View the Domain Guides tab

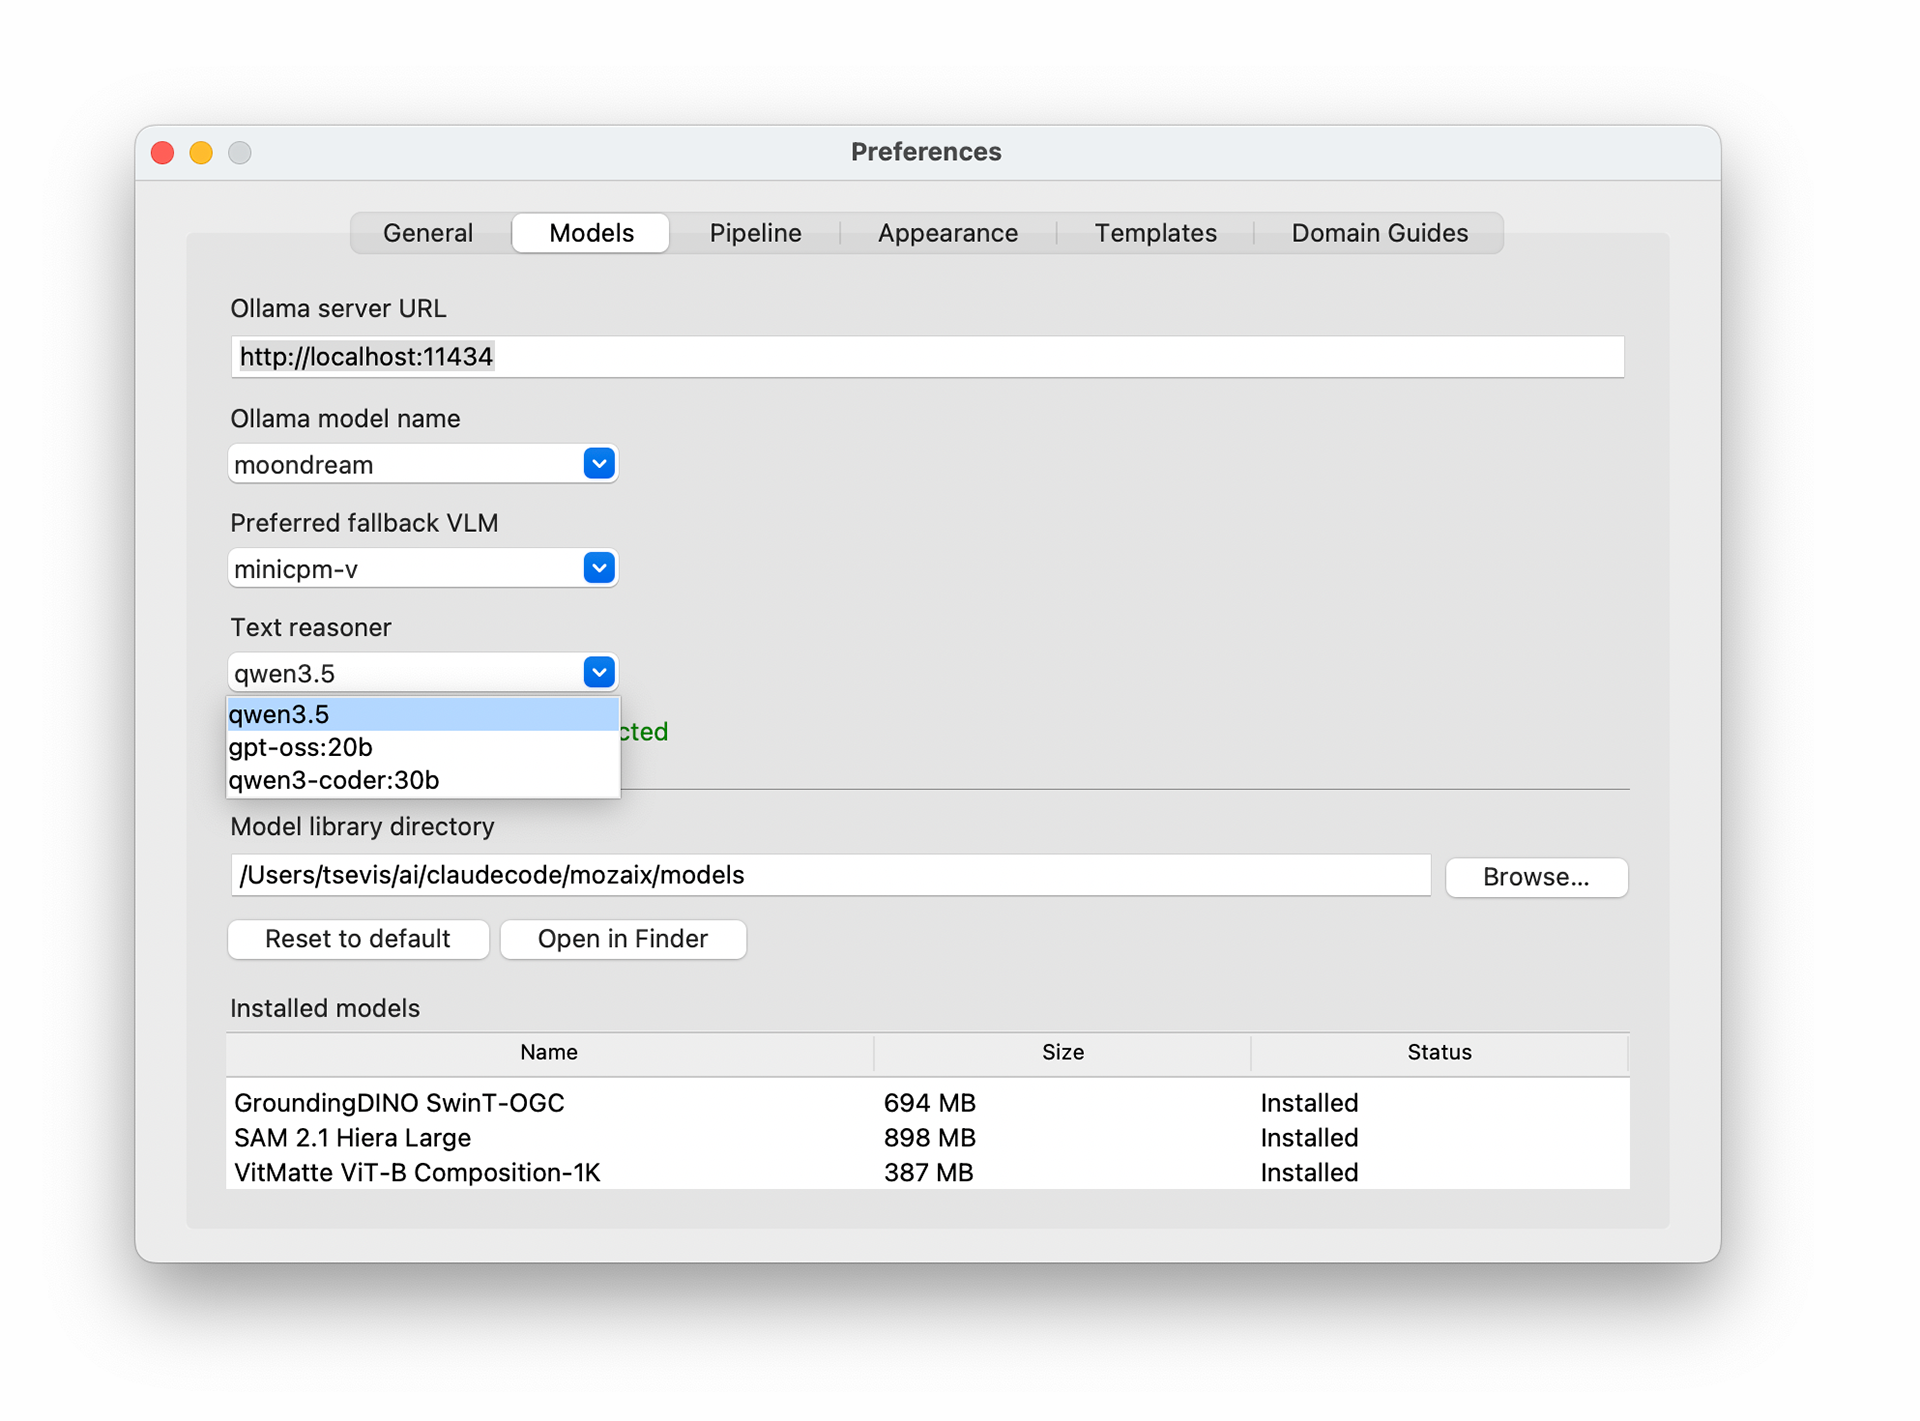[x=1379, y=232]
